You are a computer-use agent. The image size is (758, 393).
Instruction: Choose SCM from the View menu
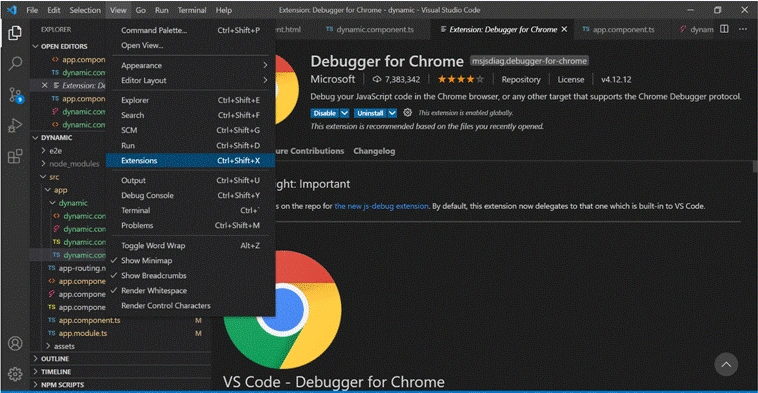[190, 130]
